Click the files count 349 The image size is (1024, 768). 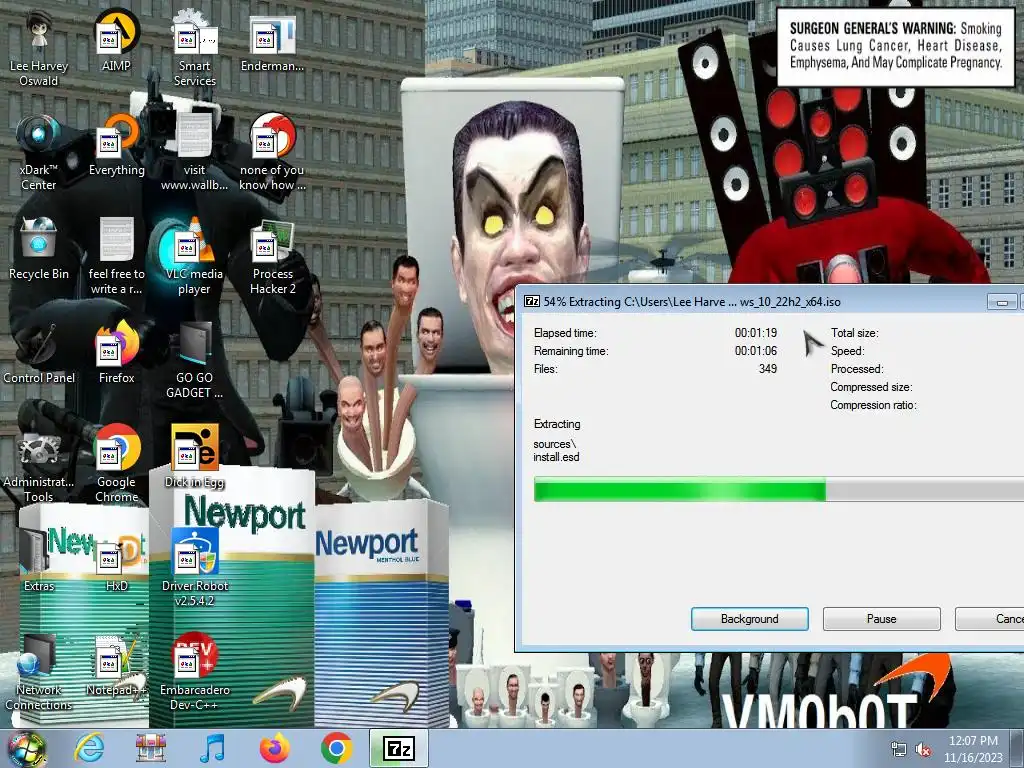pyautogui.click(x=768, y=369)
